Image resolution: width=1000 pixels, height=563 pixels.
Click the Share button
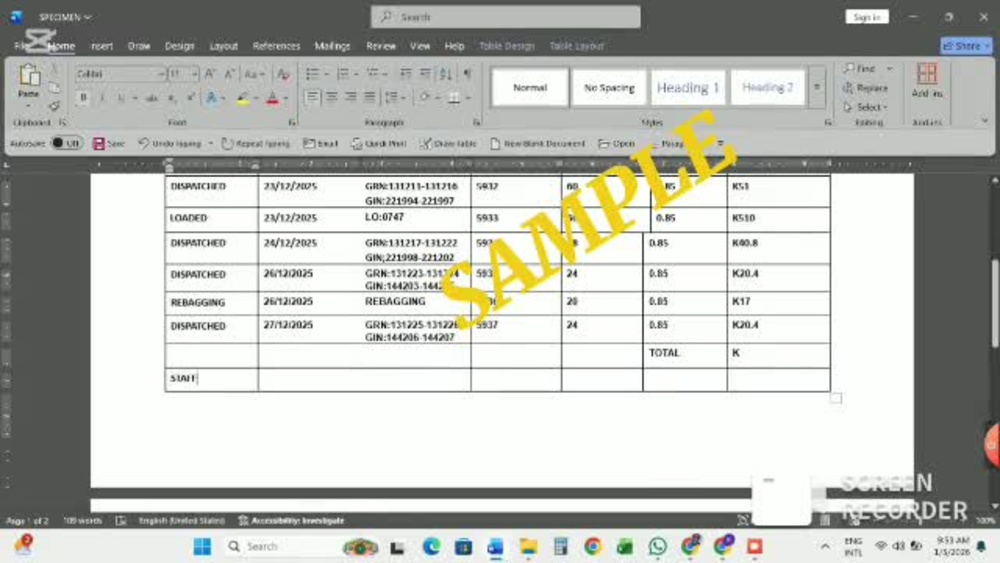click(966, 46)
